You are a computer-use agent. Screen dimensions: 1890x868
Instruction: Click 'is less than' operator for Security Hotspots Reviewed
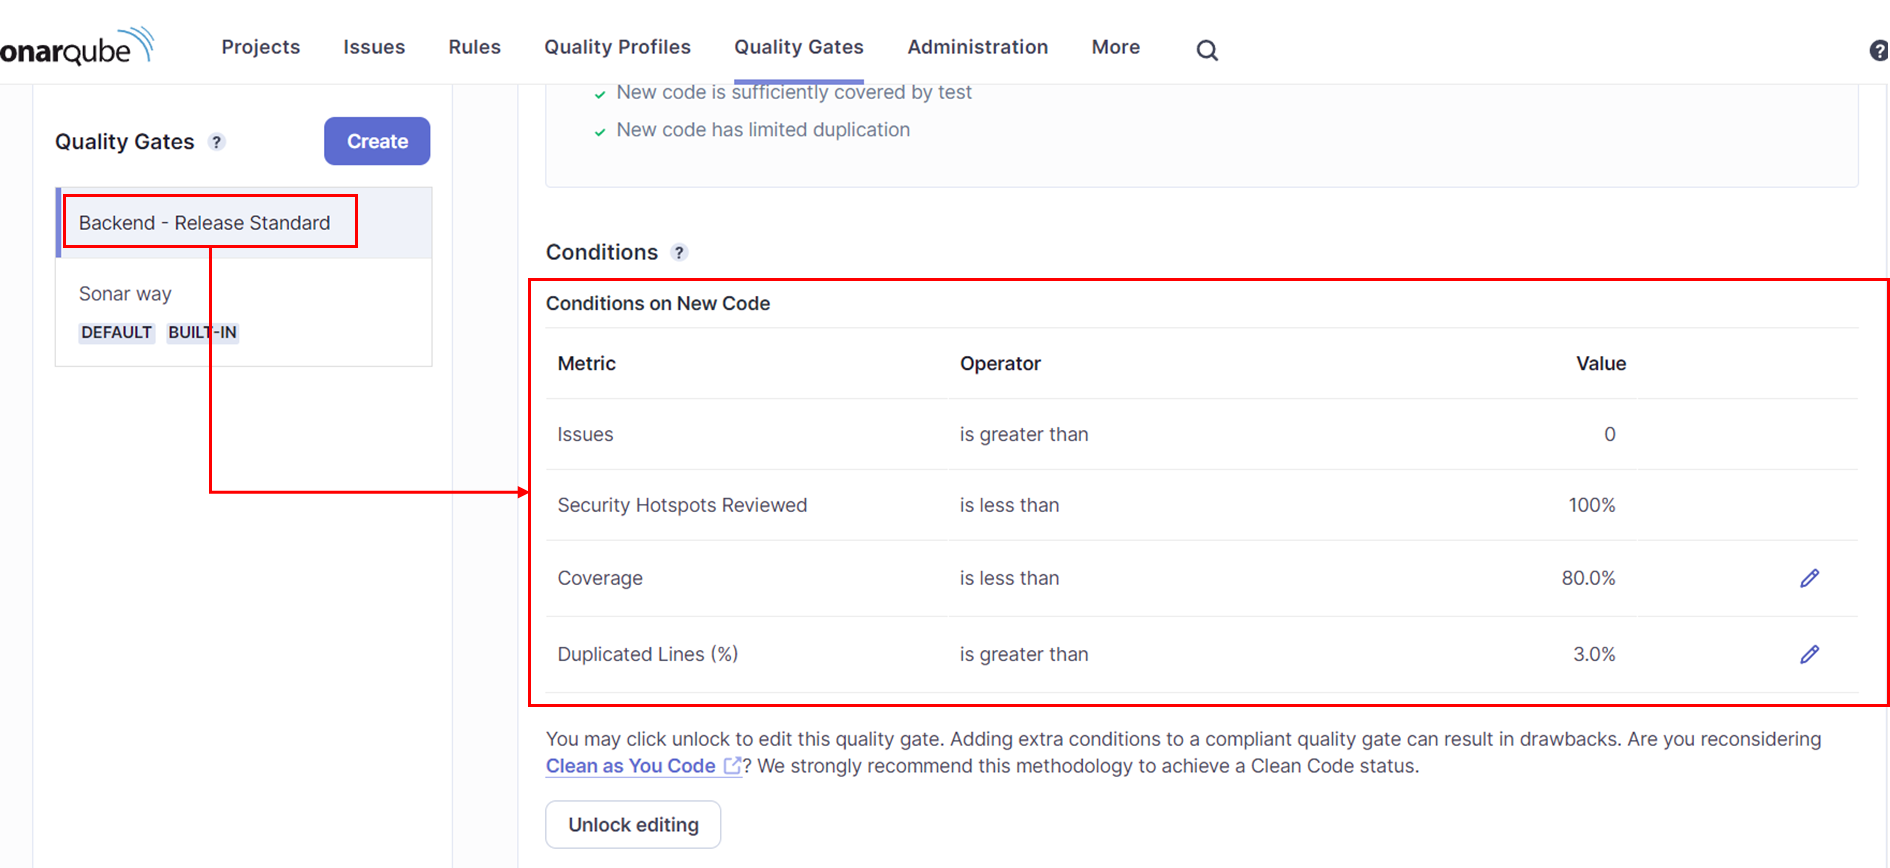[x=1009, y=506]
